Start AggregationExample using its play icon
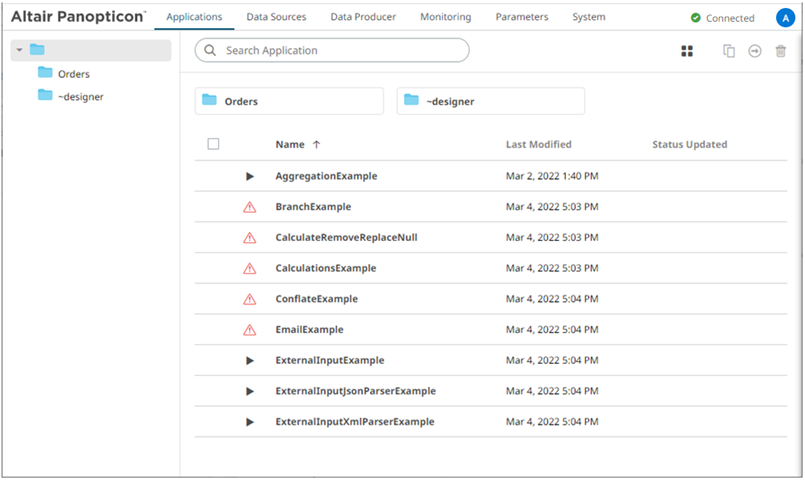 pyautogui.click(x=250, y=177)
